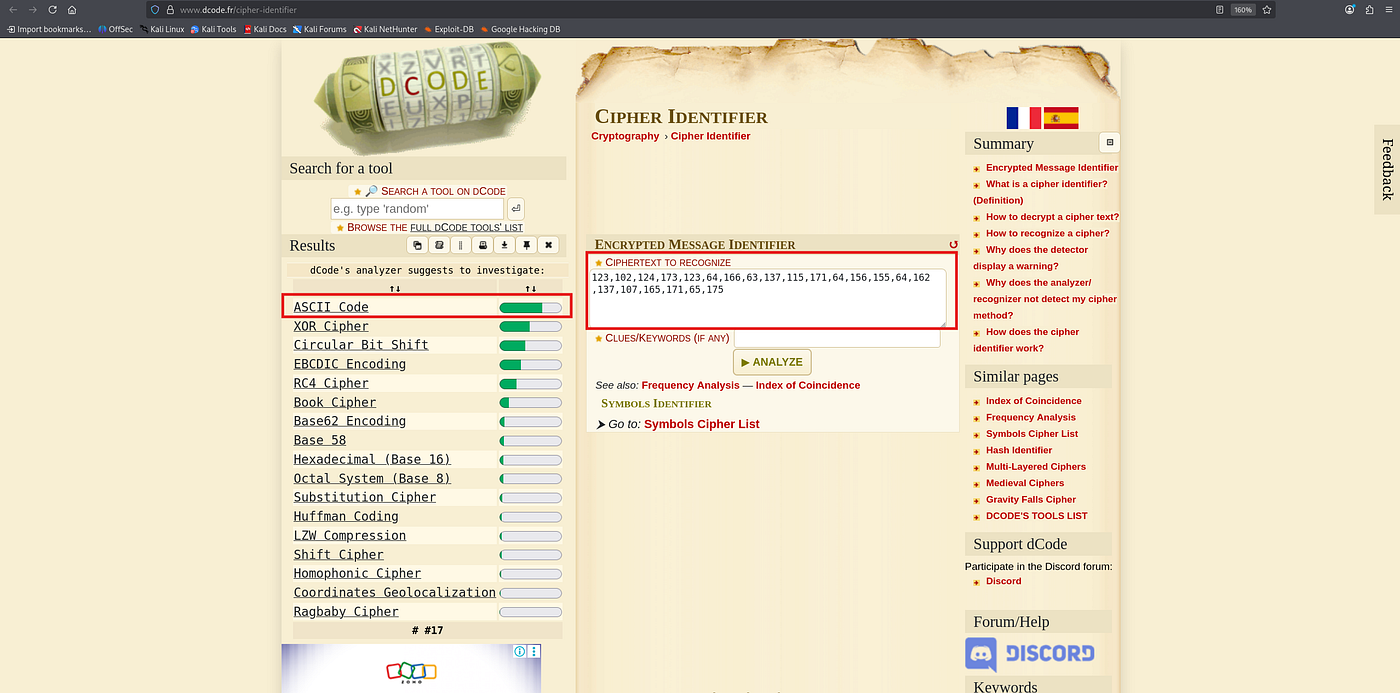Collapse the Summary section
Image resolution: width=1400 pixels, height=693 pixels.
click(1109, 143)
